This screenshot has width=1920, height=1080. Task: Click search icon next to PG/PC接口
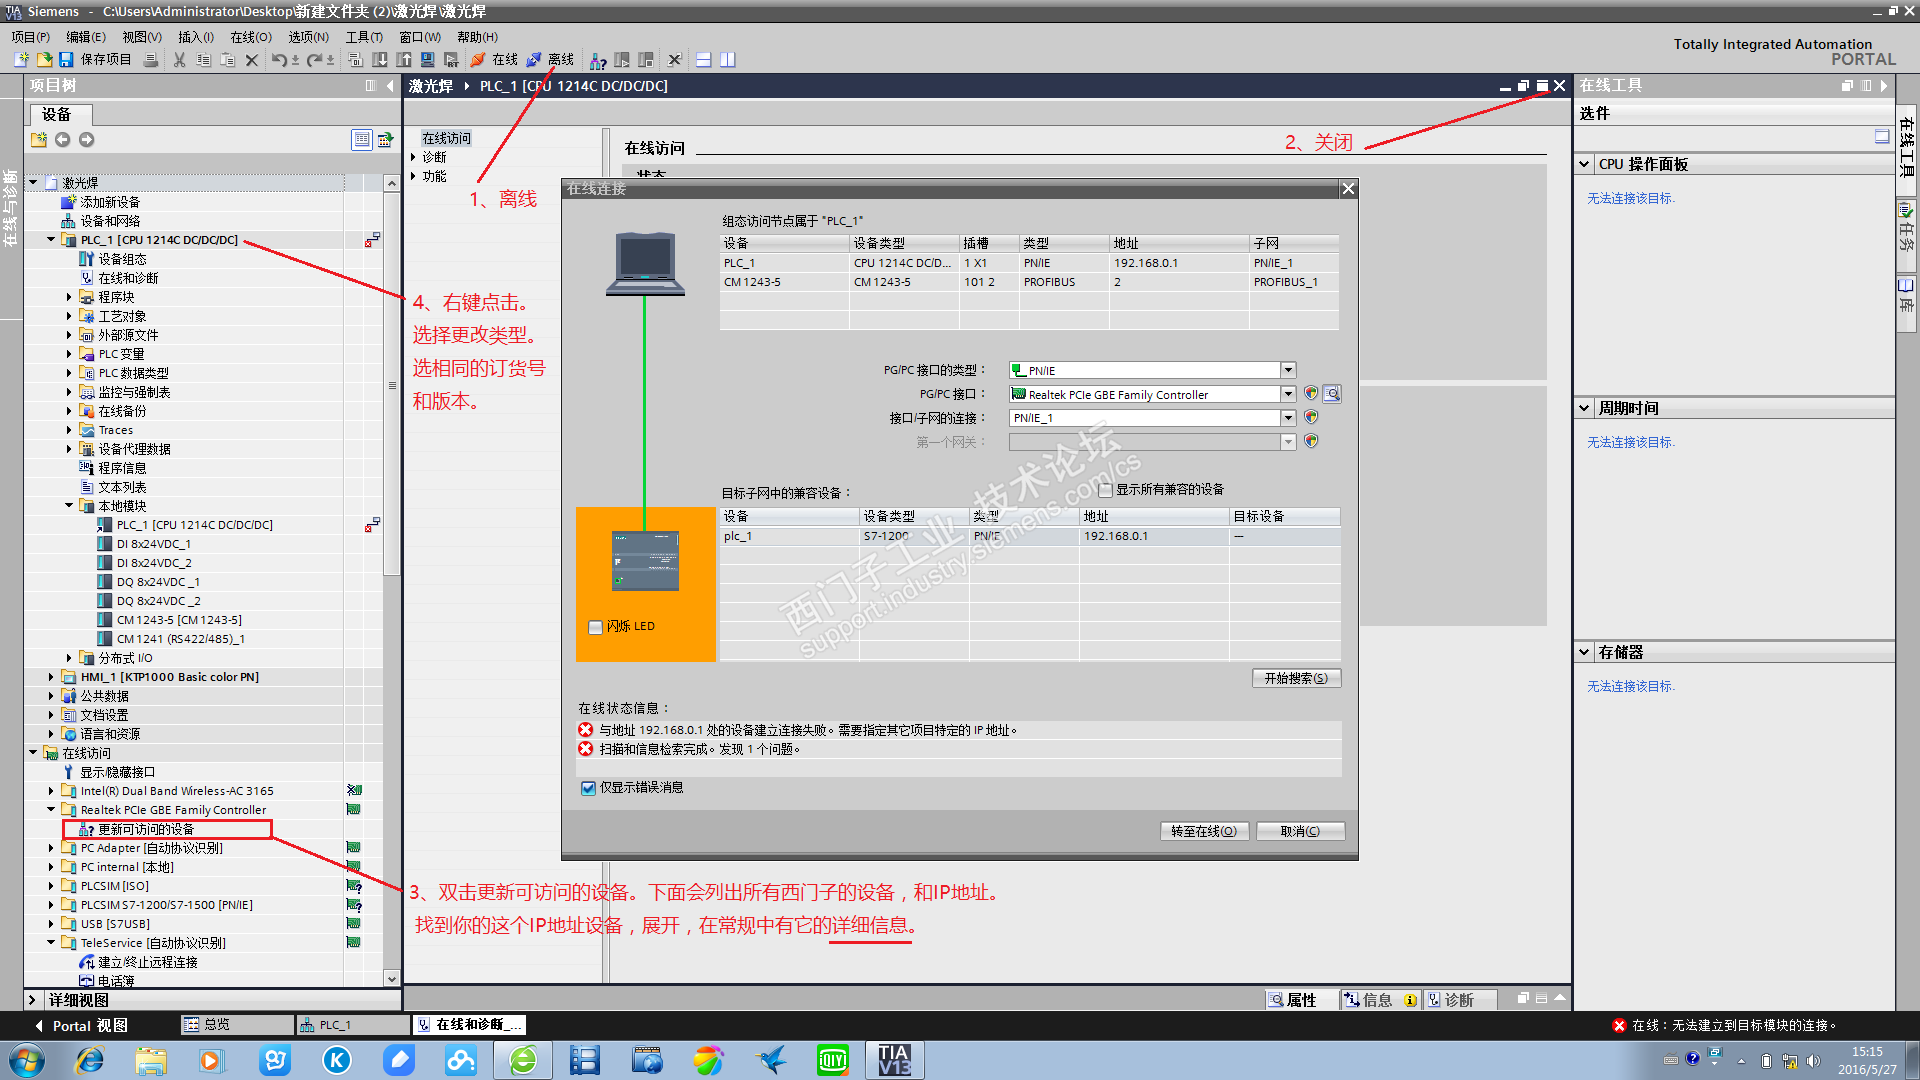pyautogui.click(x=1332, y=394)
